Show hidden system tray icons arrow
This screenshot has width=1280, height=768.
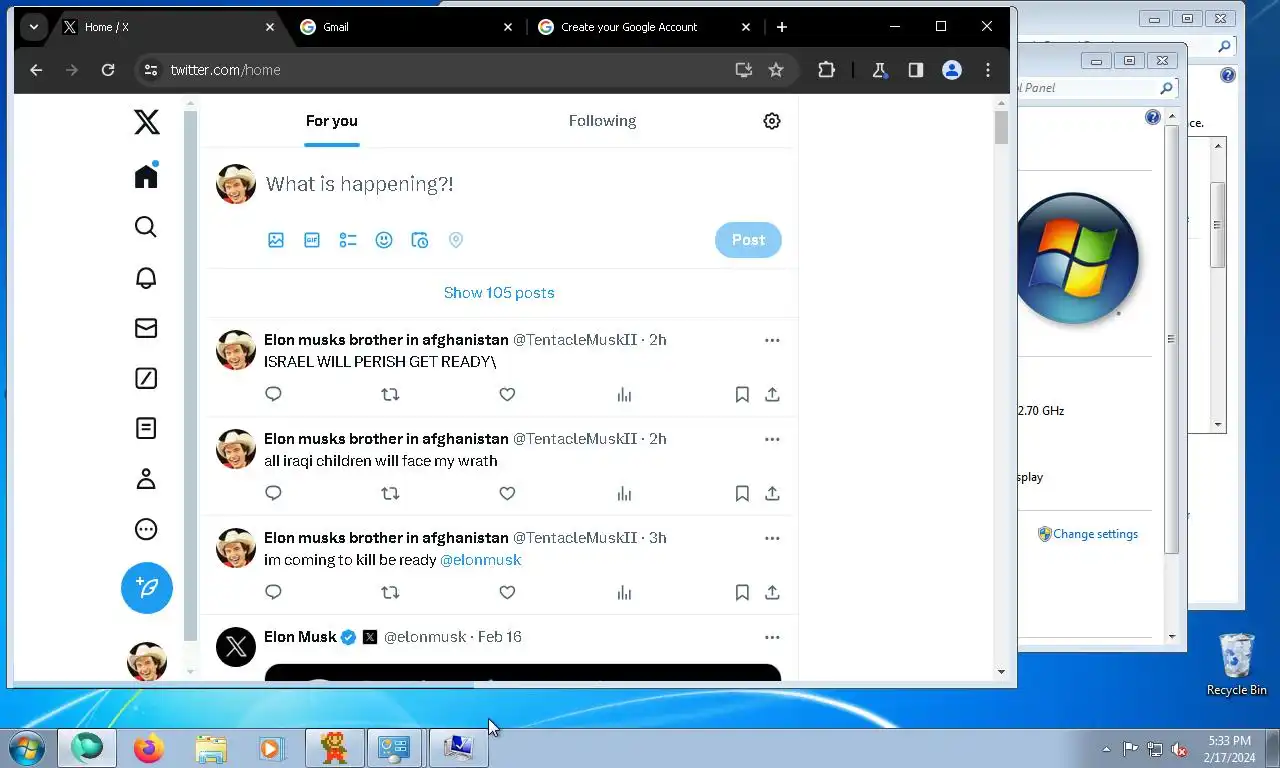point(1106,748)
